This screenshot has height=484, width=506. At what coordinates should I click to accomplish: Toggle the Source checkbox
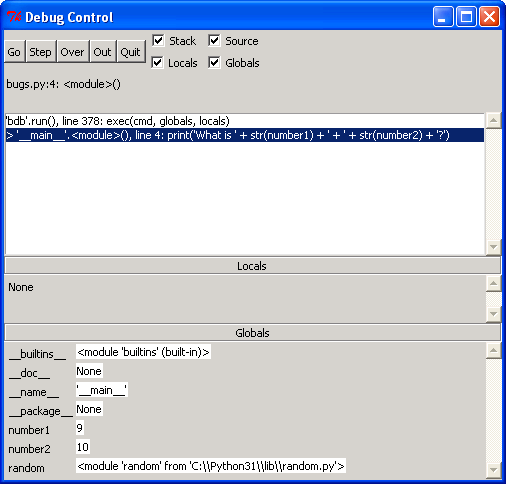click(214, 41)
